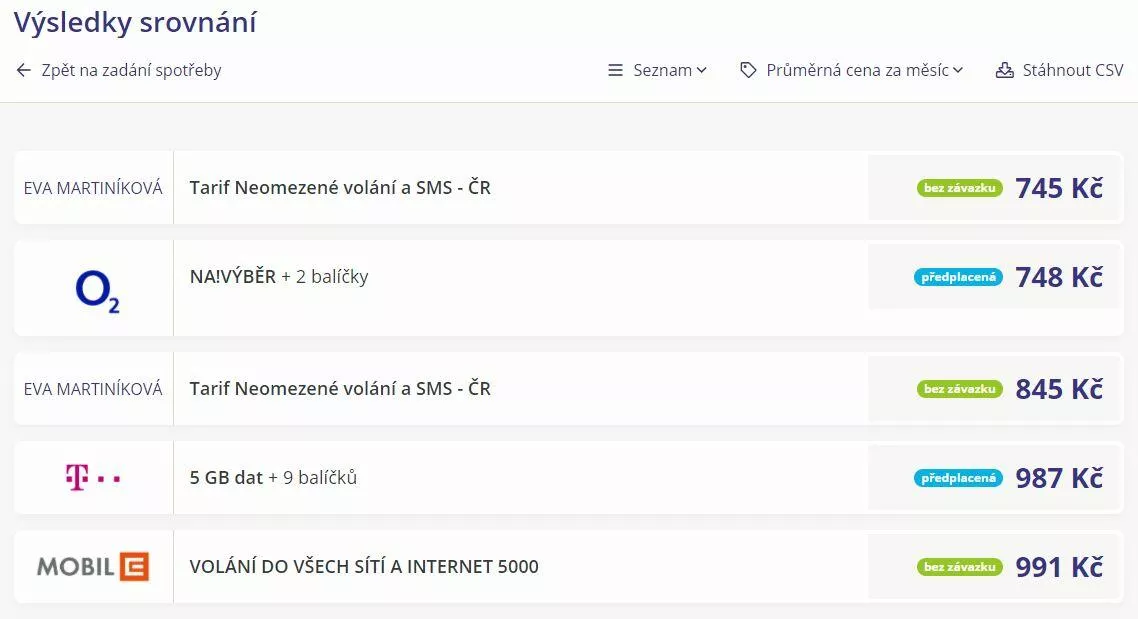Open VOLÁNÍ DO VŠECH SÍTÍ A INTERNET 5000

[364, 567]
